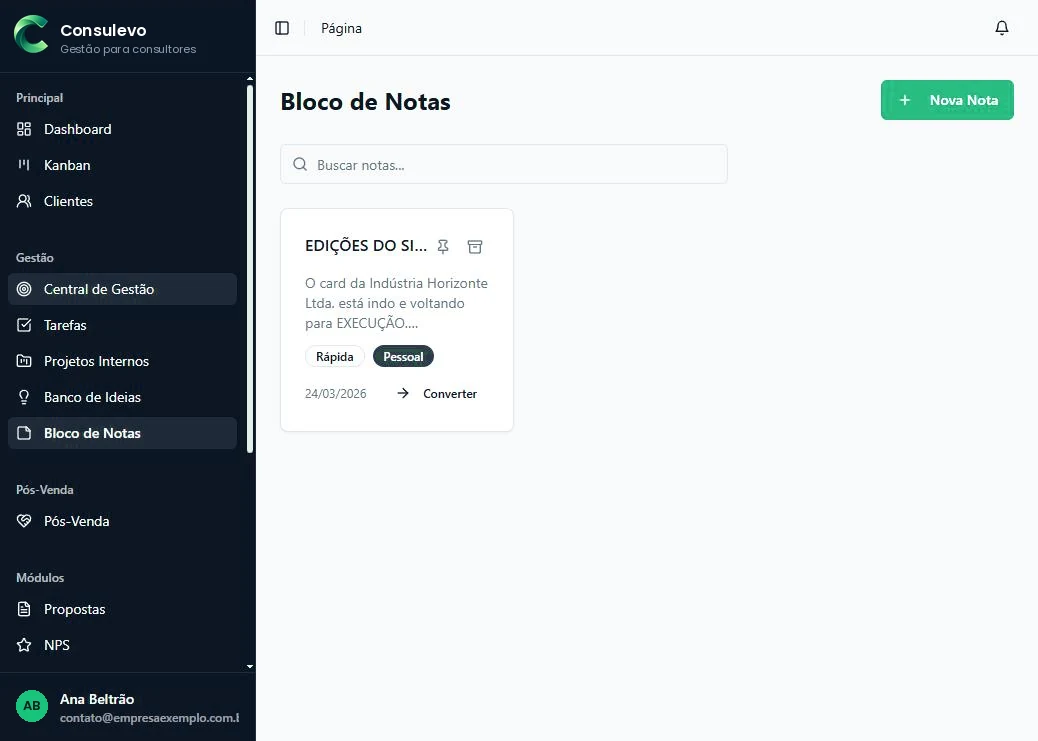Click the note date 24/03/2026
Viewport: 1038px width, 741px height.
pos(336,393)
